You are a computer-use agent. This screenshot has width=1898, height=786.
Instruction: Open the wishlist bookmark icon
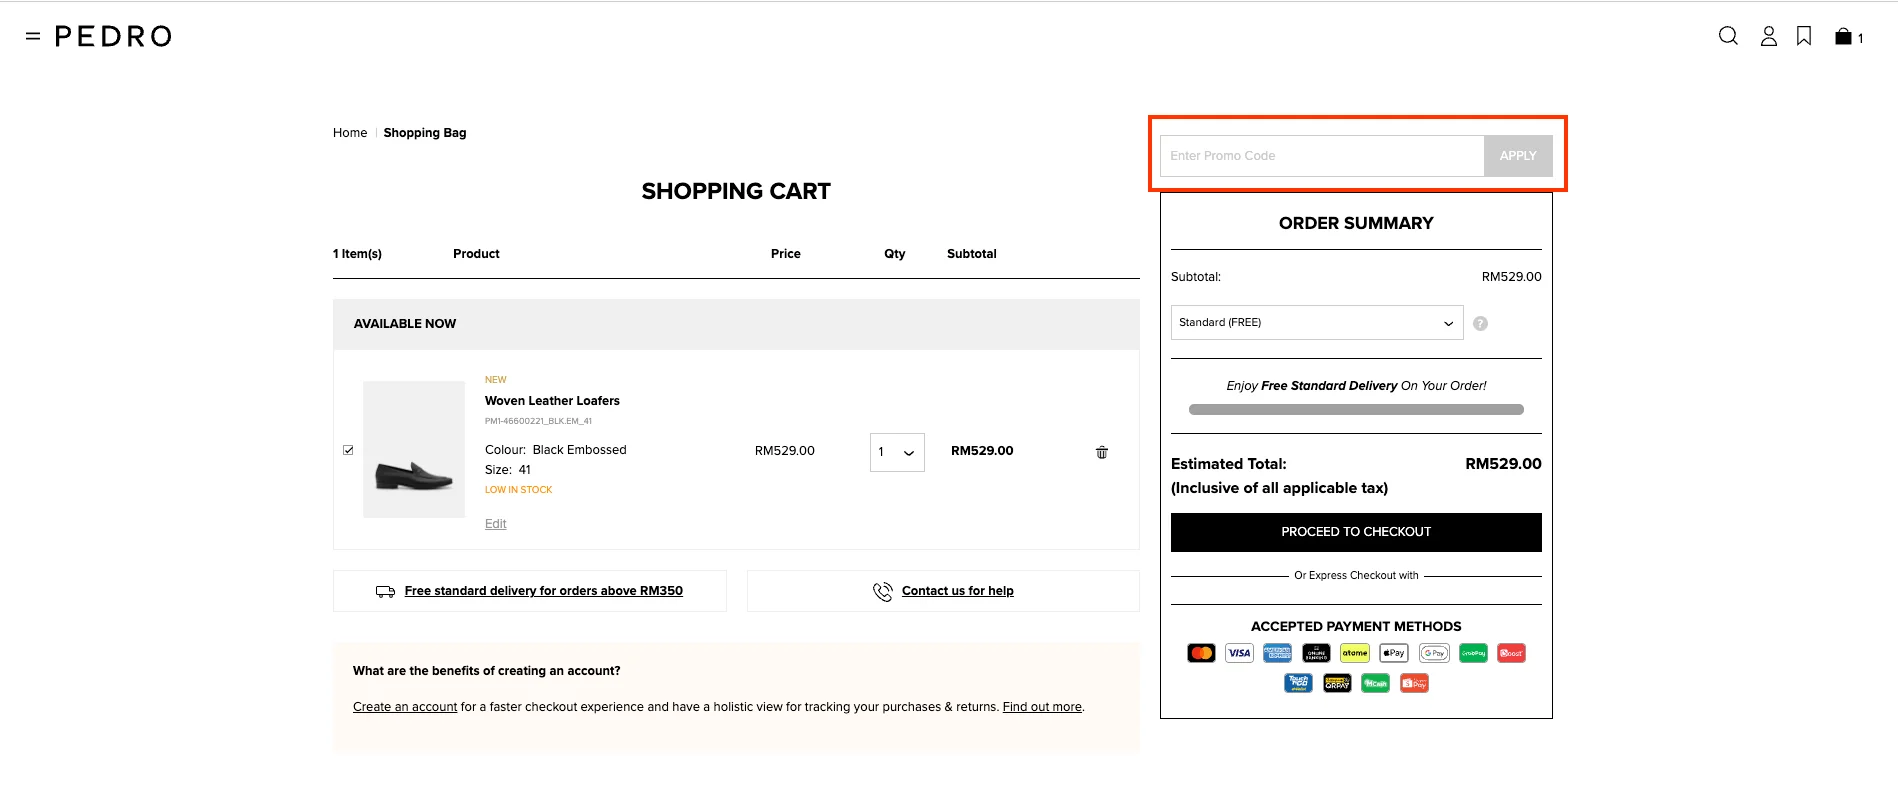pyautogui.click(x=1804, y=36)
